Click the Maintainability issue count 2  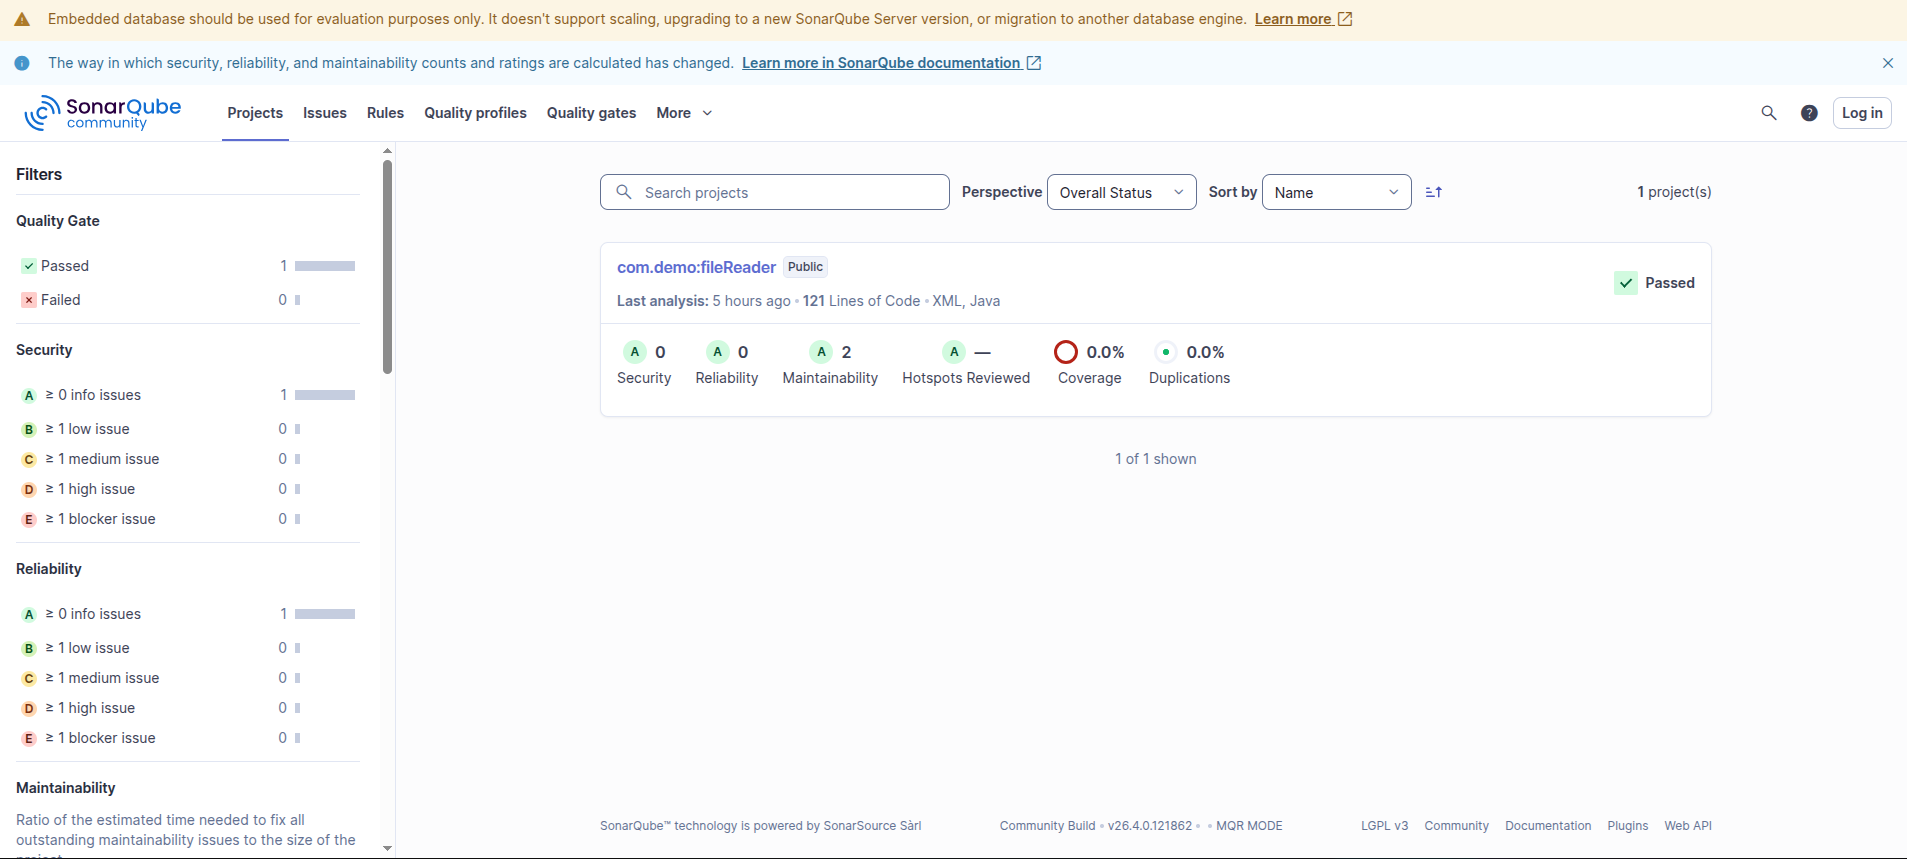(x=846, y=352)
